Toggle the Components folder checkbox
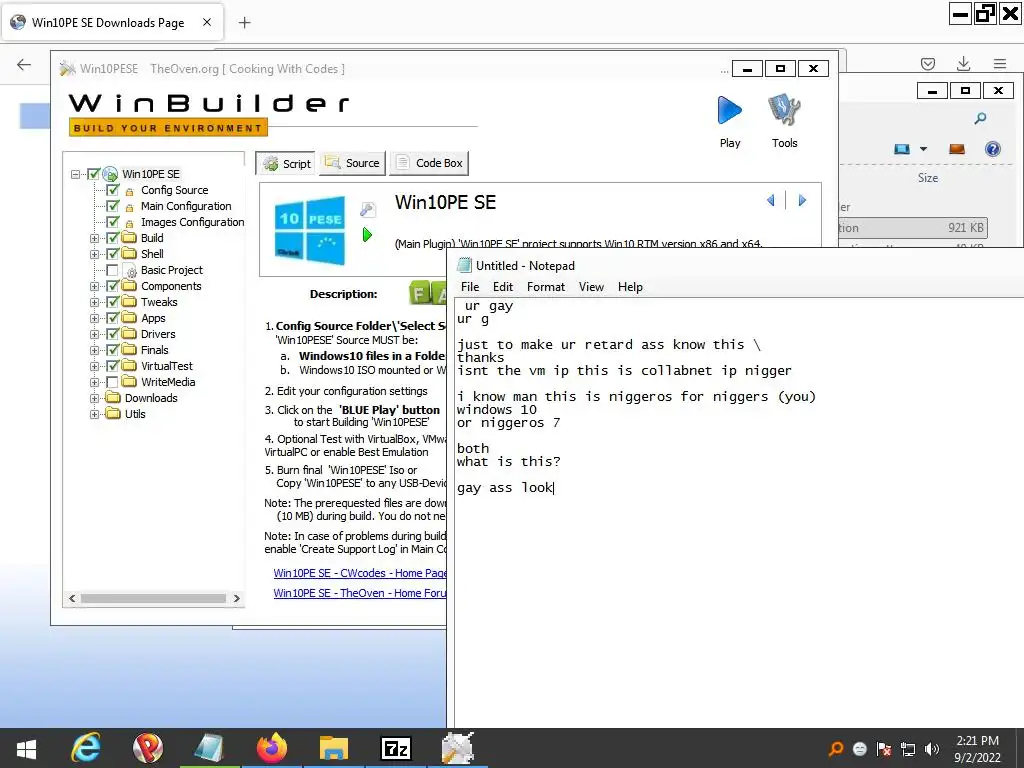1024x768 pixels. 112,286
